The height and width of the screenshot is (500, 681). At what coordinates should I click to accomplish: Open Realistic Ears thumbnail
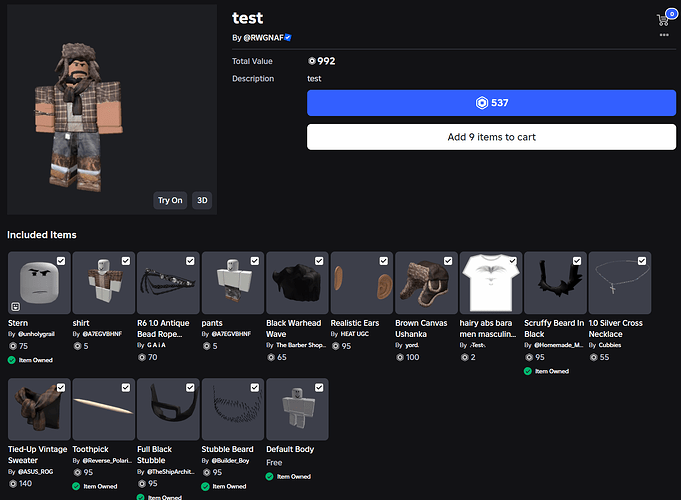click(x=362, y=283)
